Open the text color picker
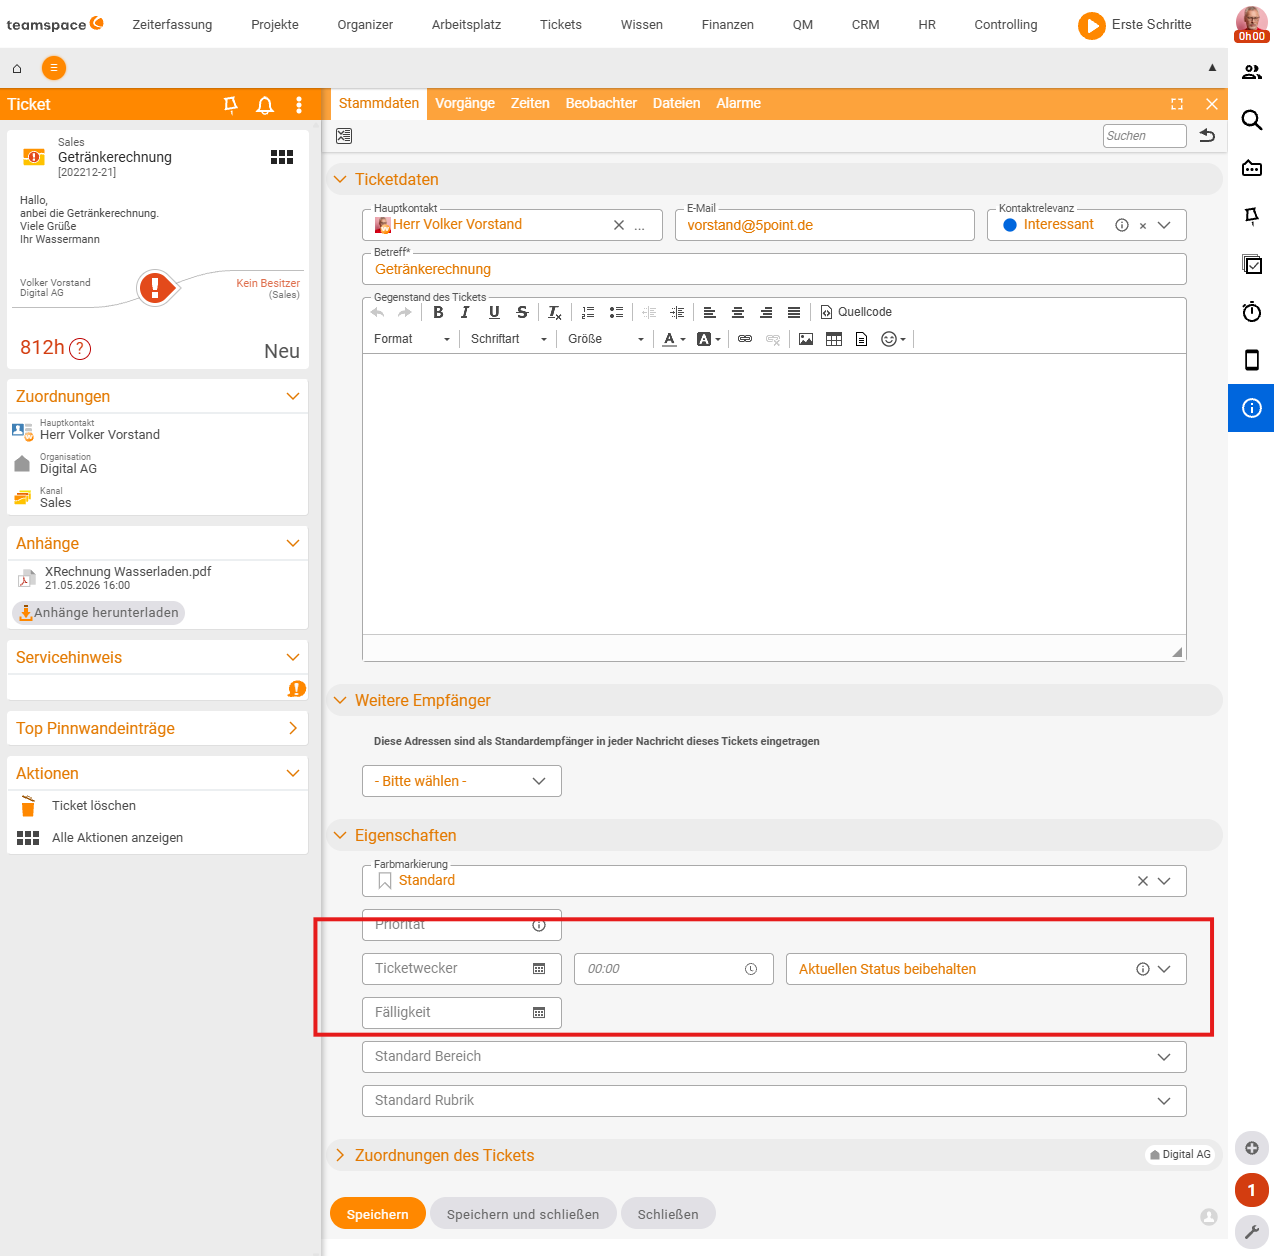 [675, 339]
